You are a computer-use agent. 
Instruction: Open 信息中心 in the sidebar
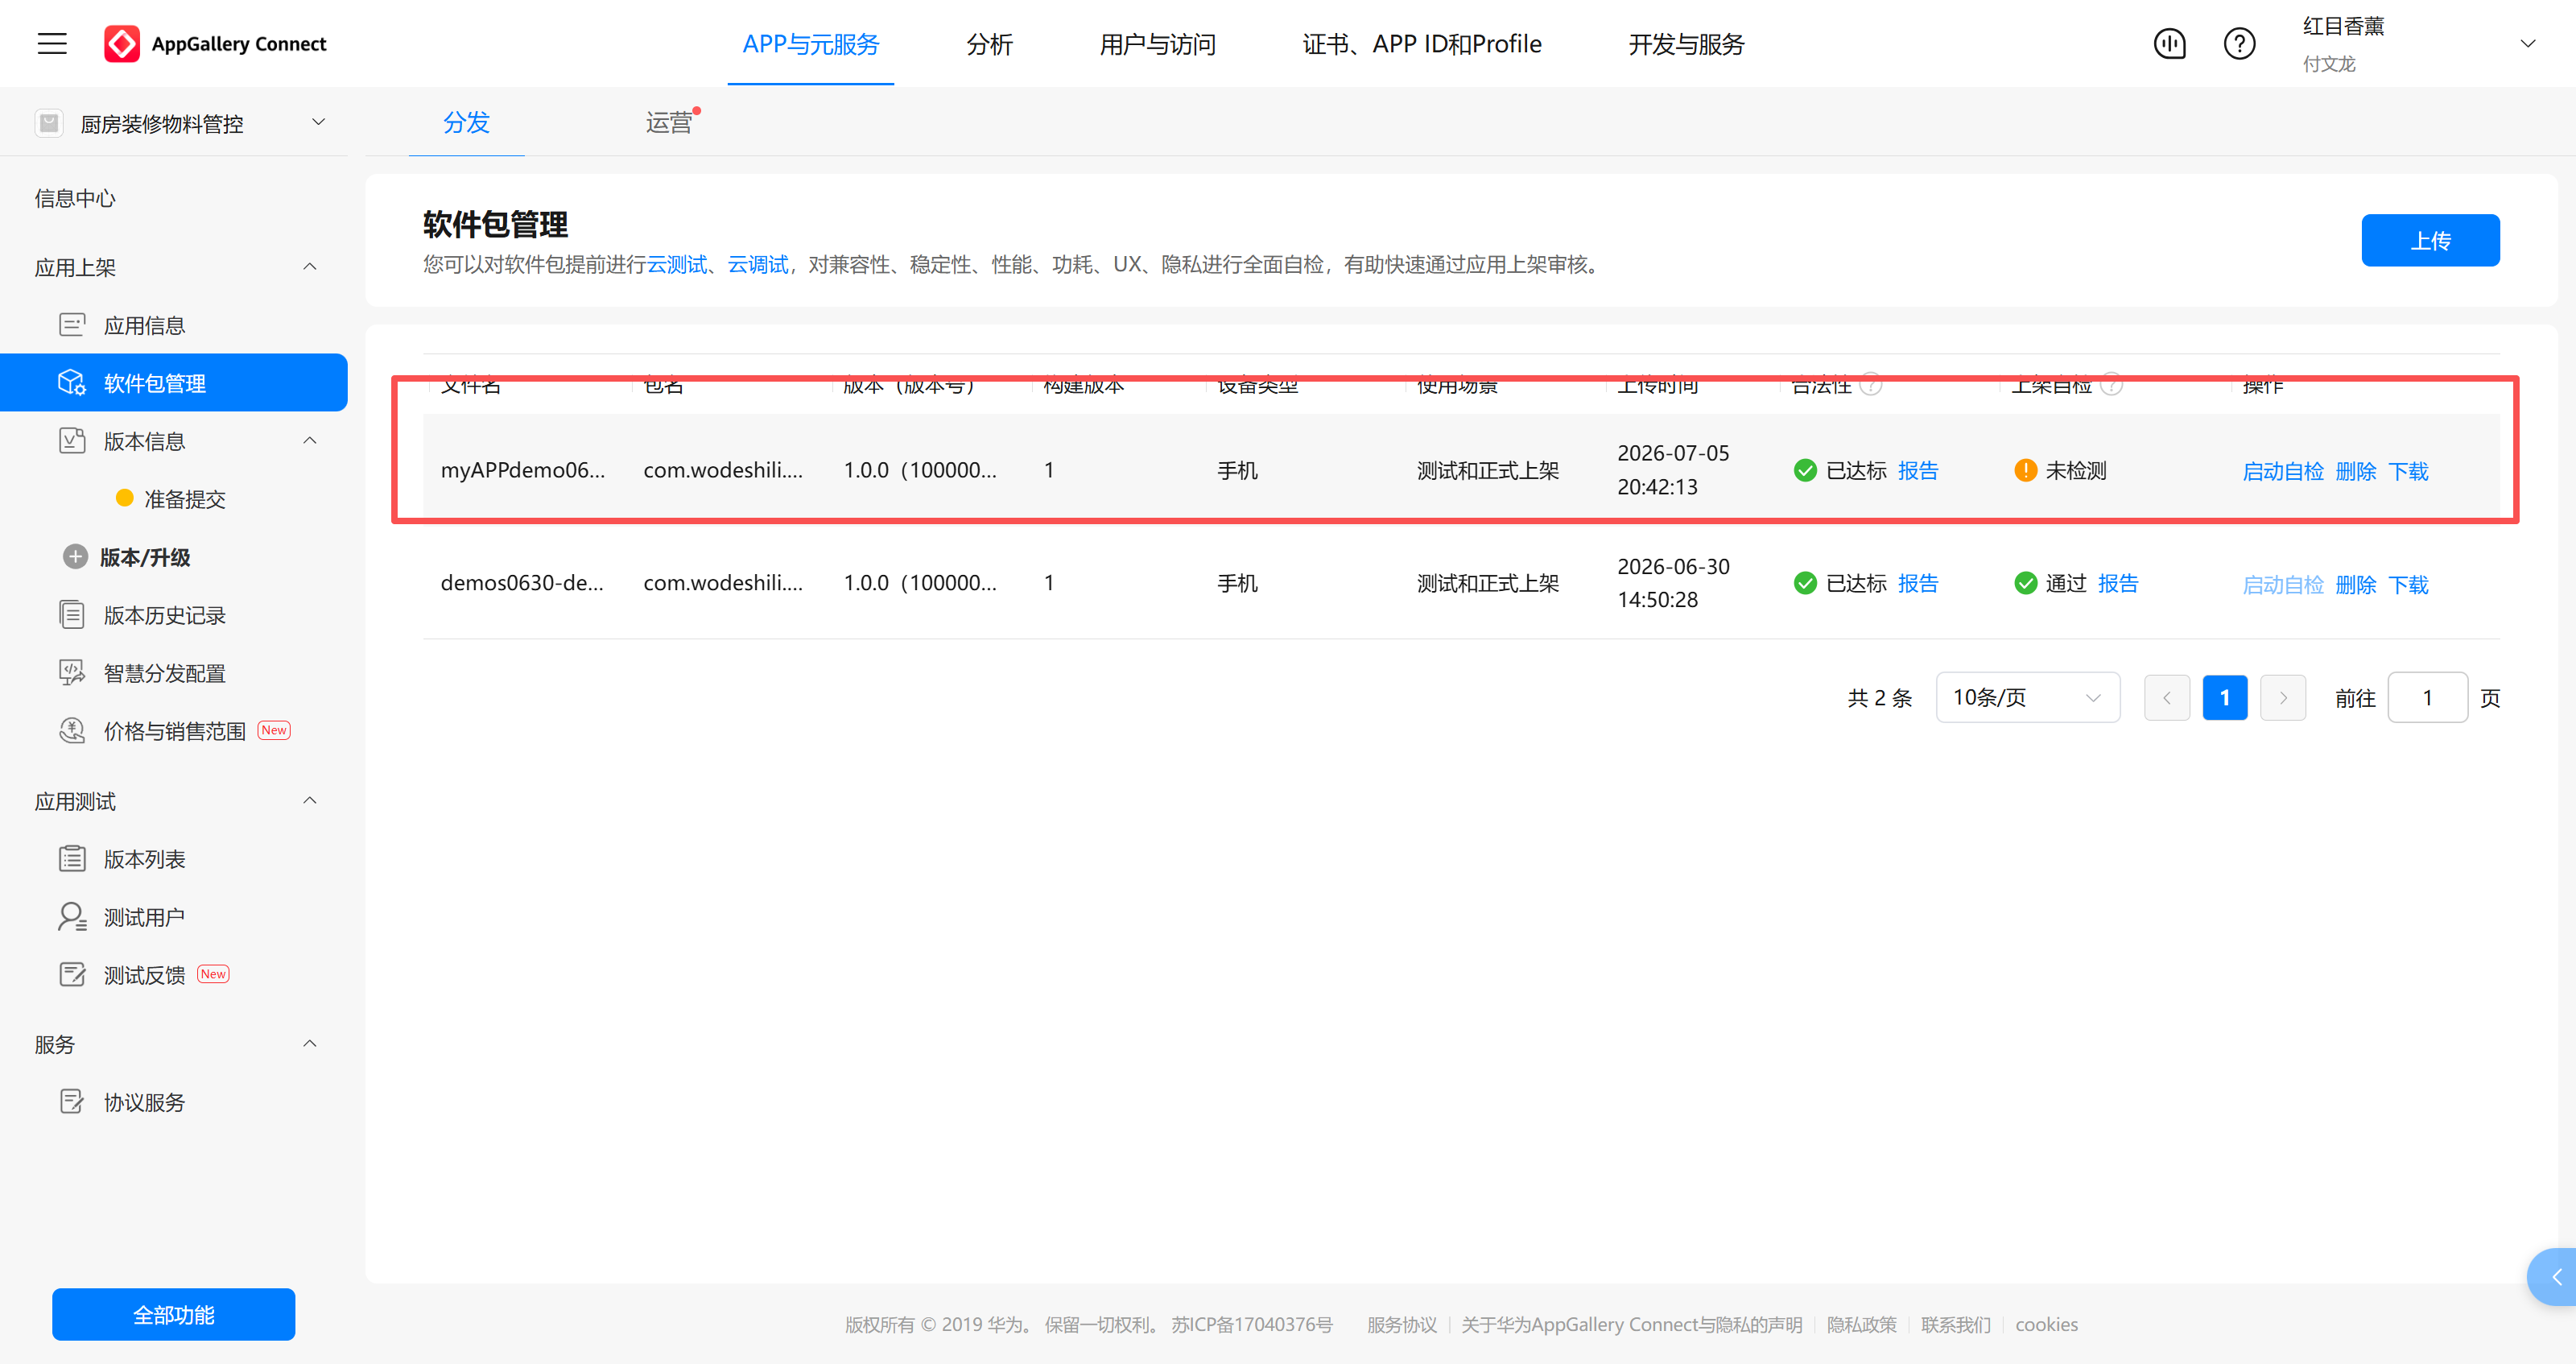click(x=75, y=198)
